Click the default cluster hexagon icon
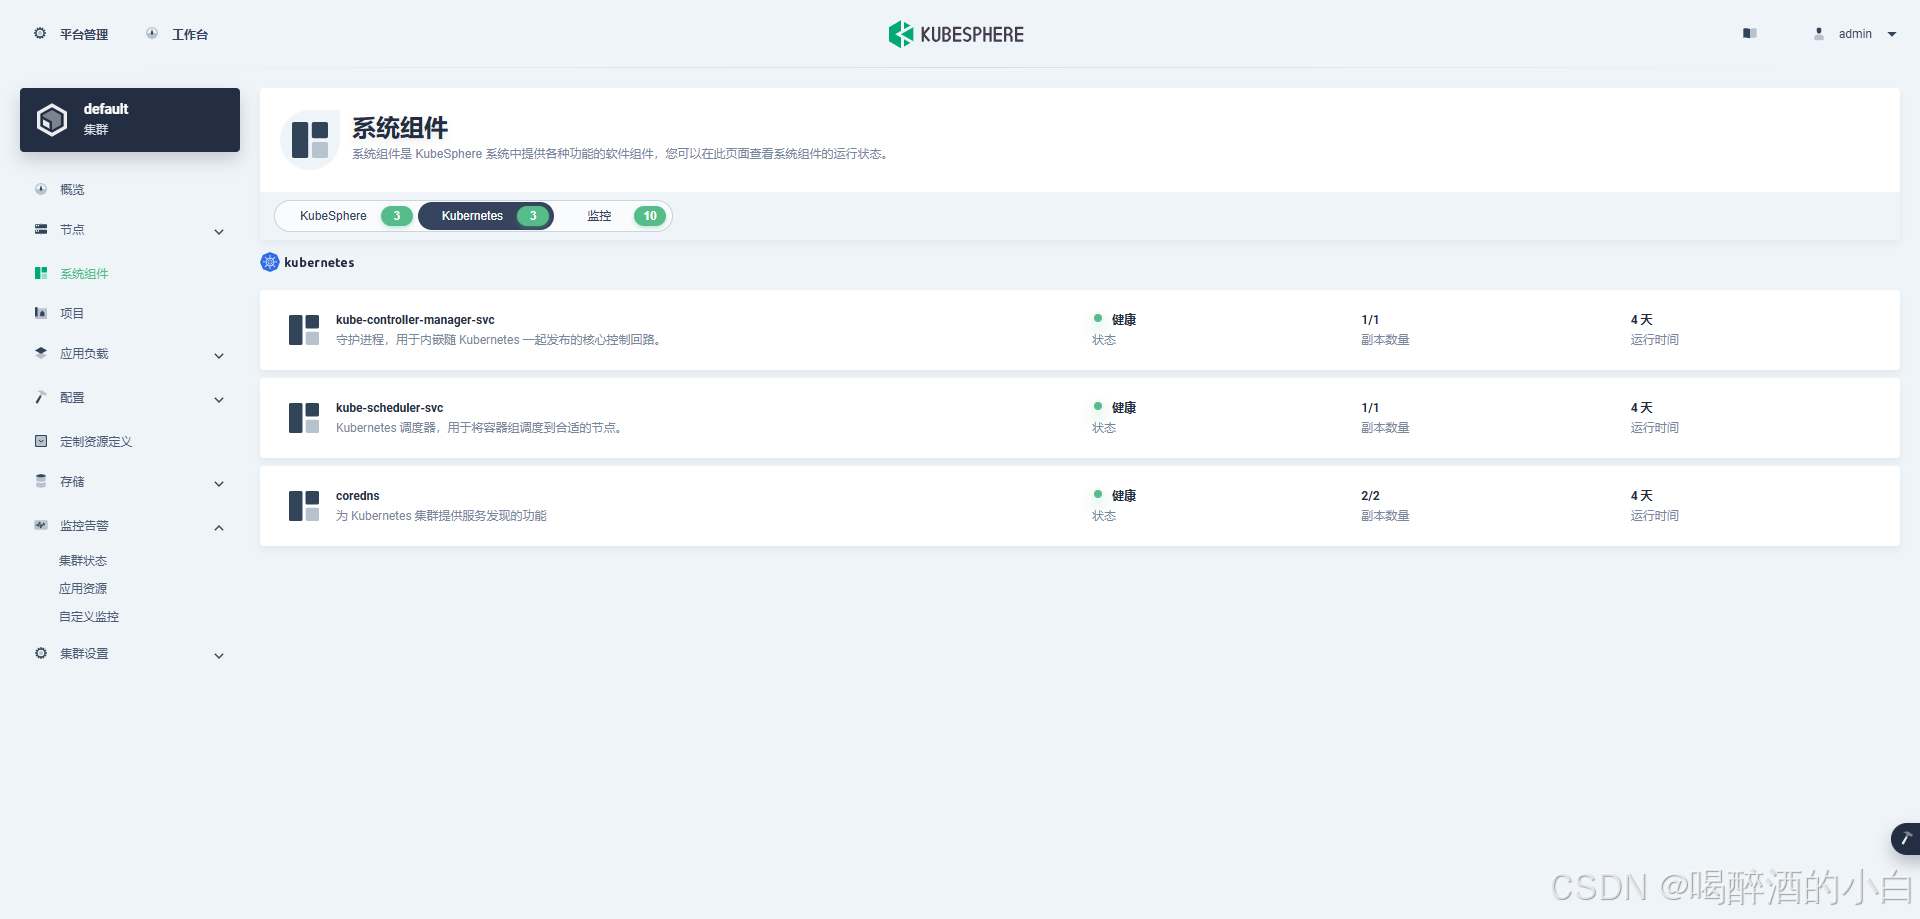Viewport: 1920px width, 919px height. (x=52, y=120)
